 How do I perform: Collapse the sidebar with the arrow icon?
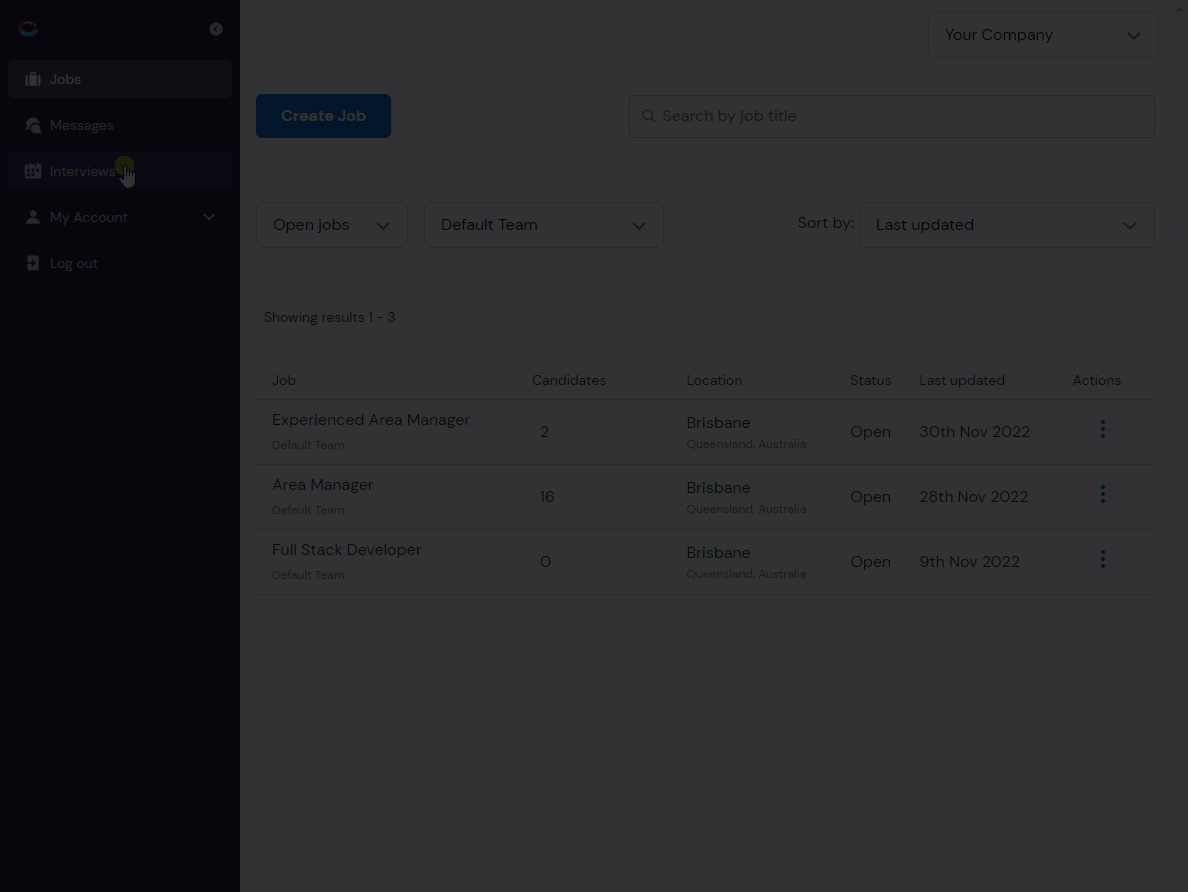pyautogui.click(x=216, y=29)
